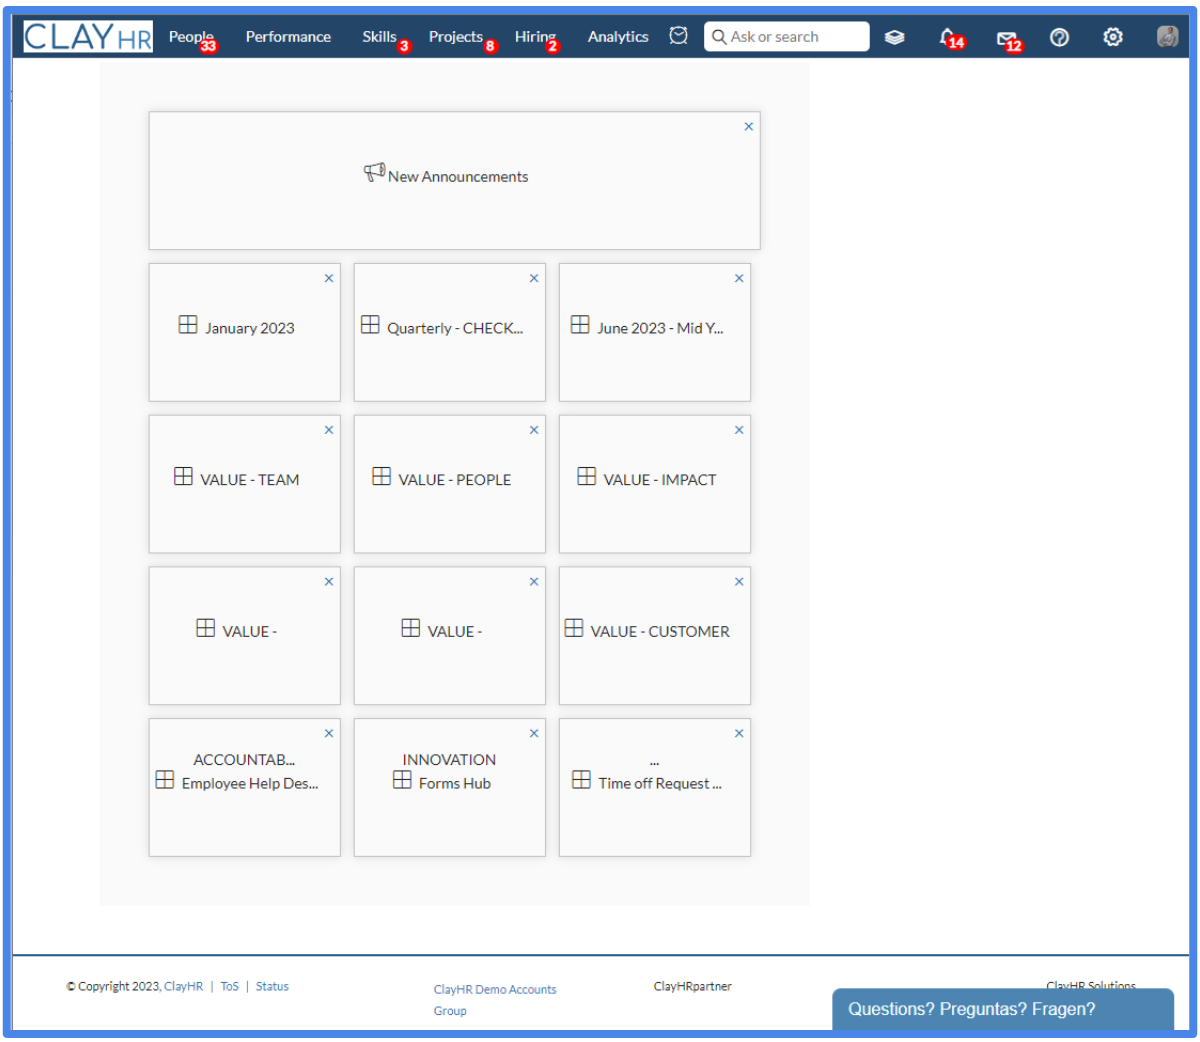Click the June 2023 - Mid Y... grid icon

pos(580,325)
